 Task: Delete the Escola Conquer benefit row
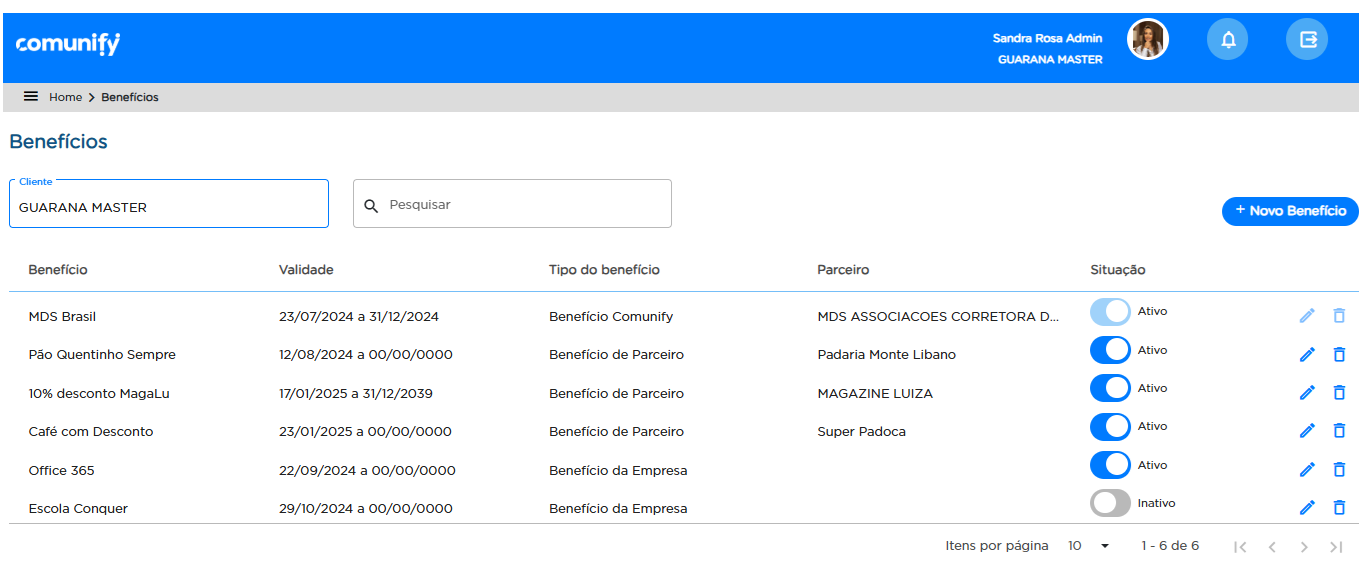pos(1339,508)
